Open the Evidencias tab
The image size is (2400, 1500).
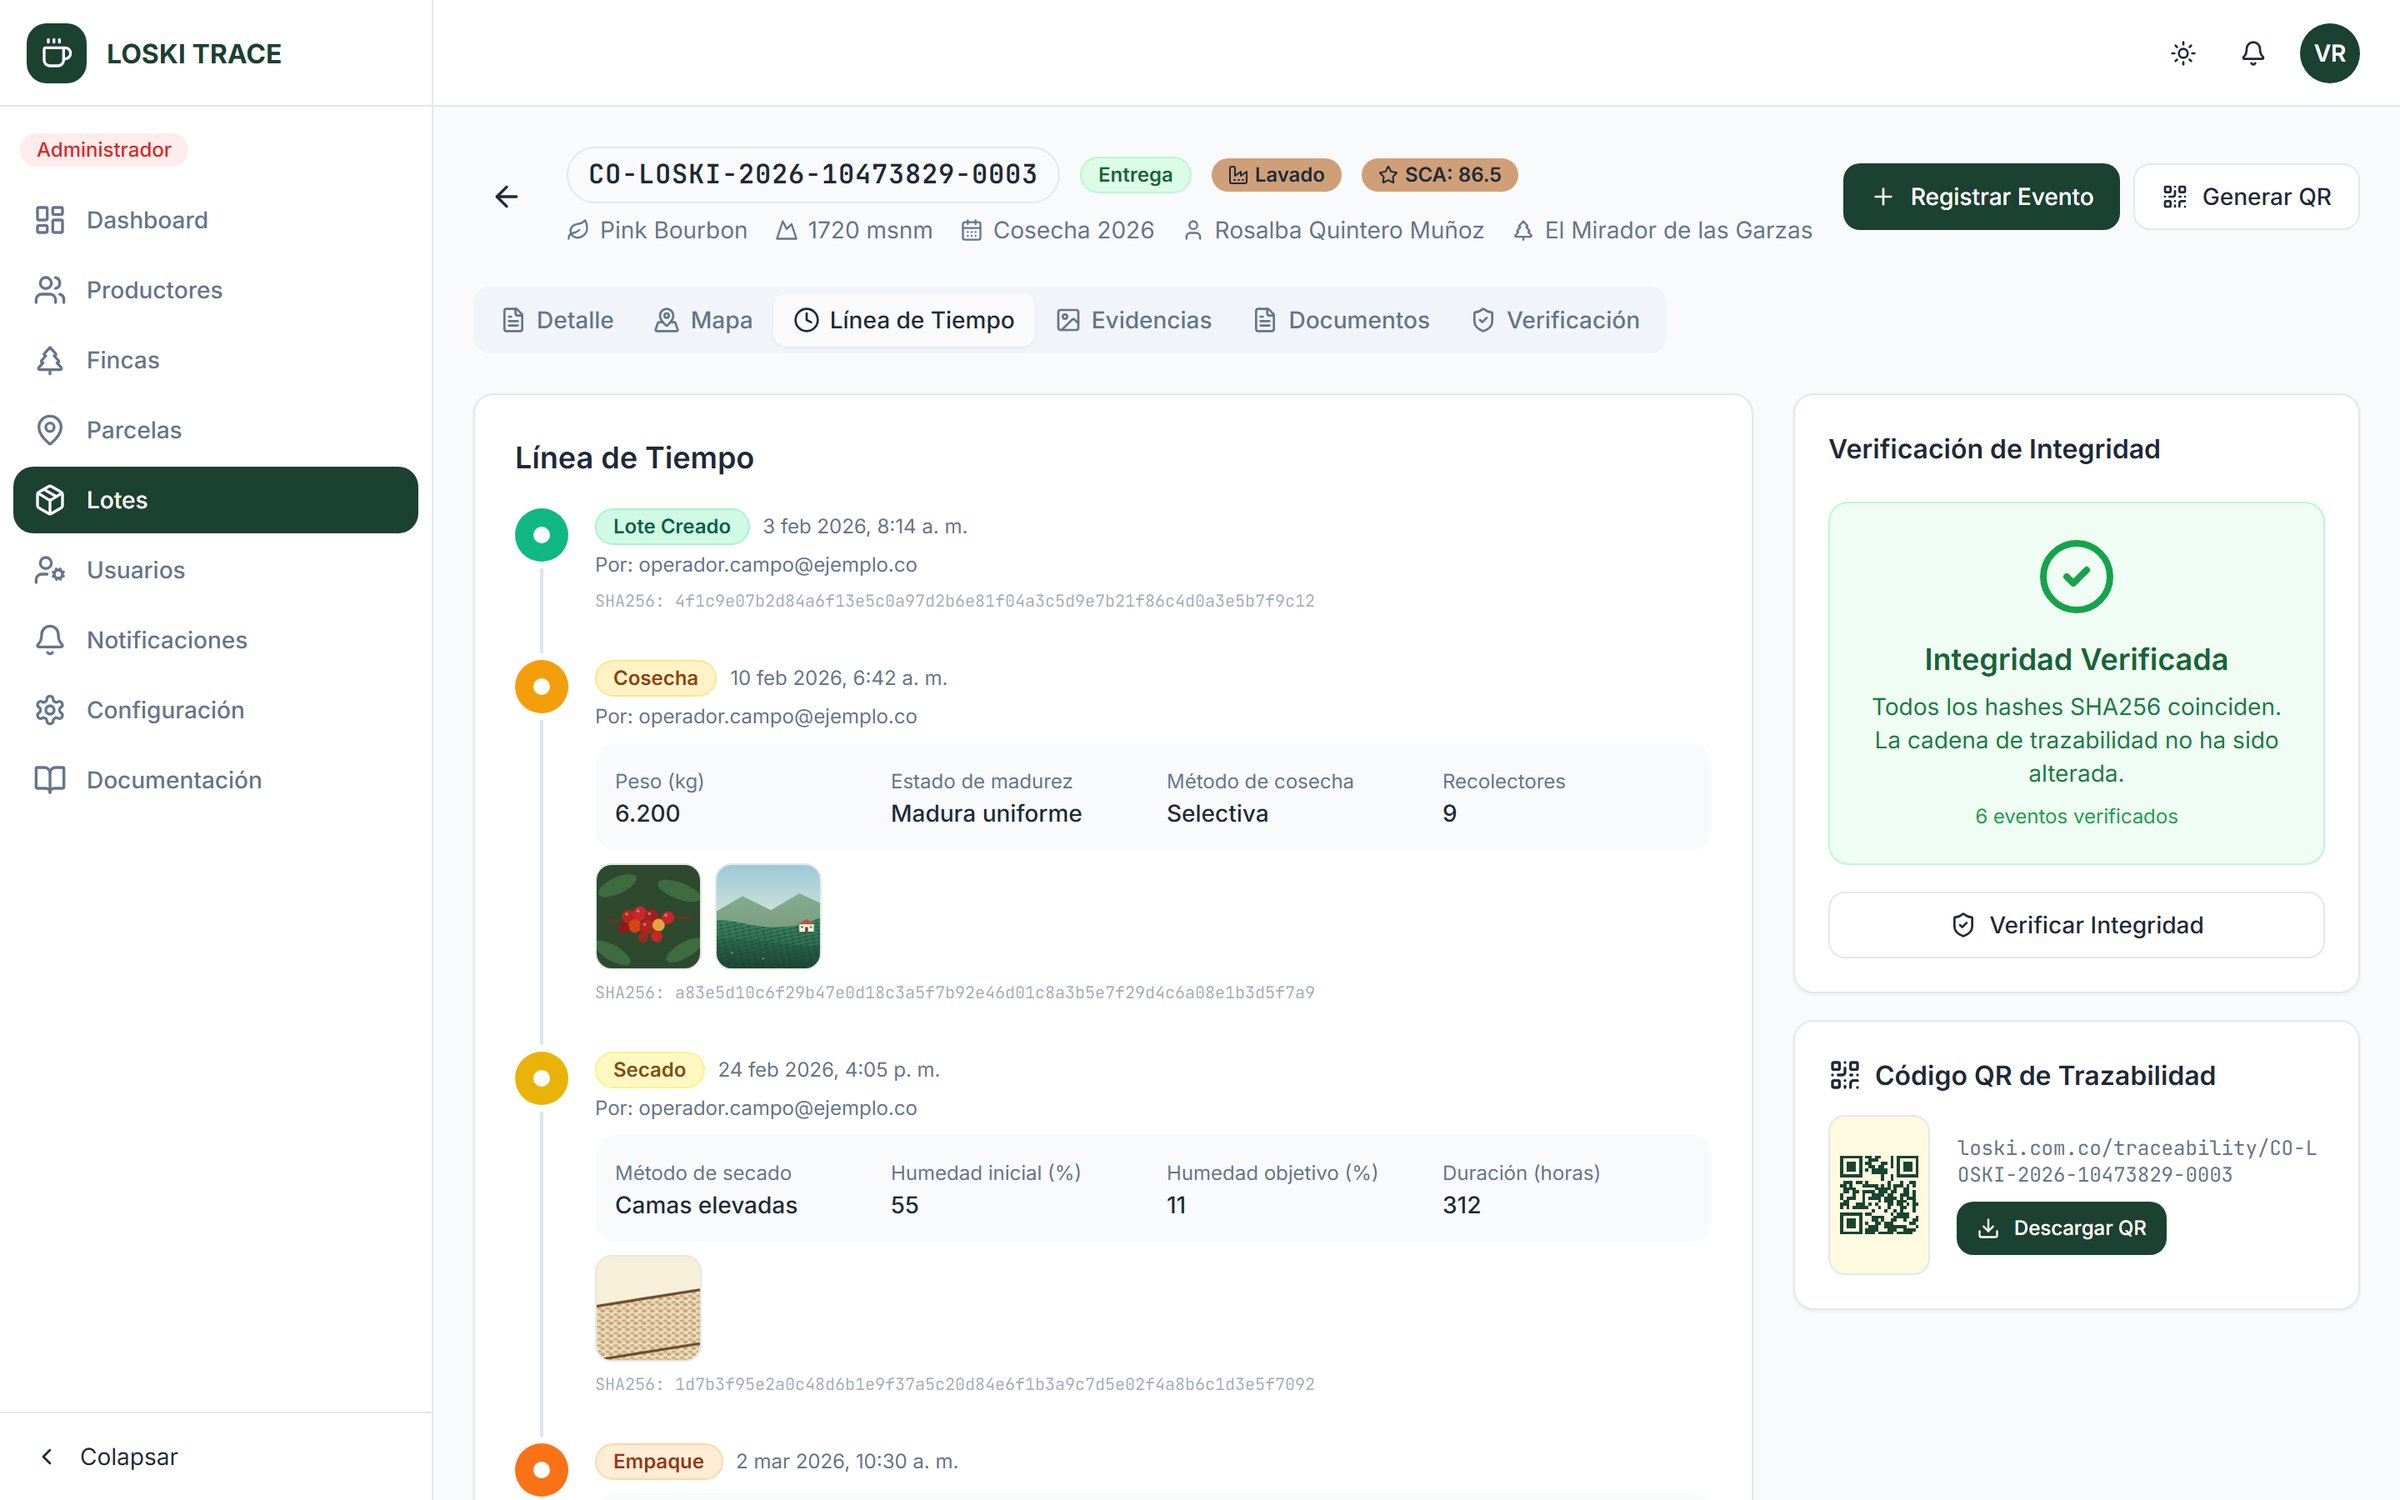1134,320
